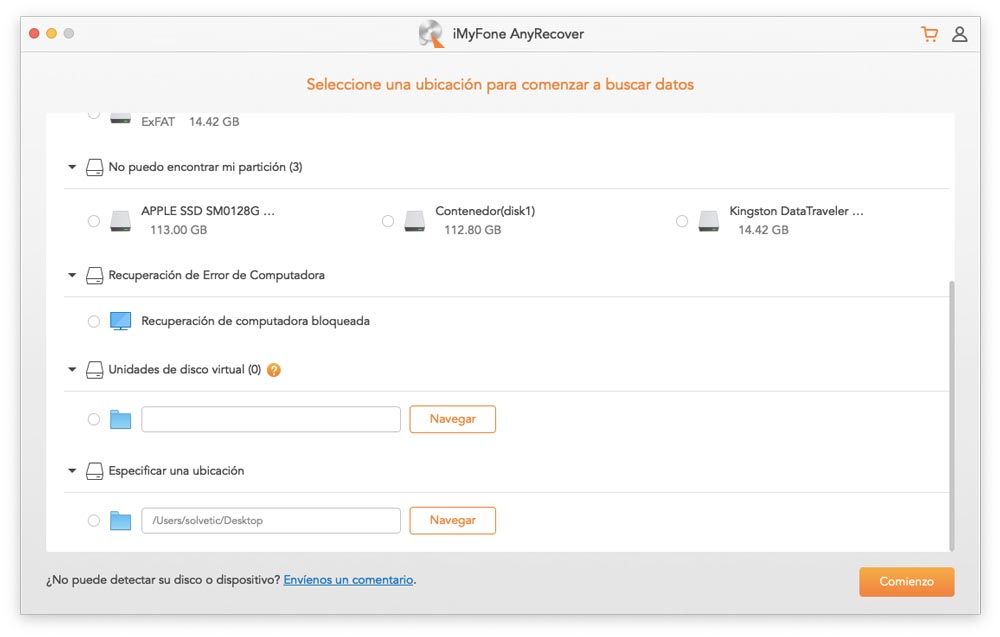Click the empty virtual disk path field
Image resolution: width=1000 pixels, height=637 pixels.
[x=271, y=419]
